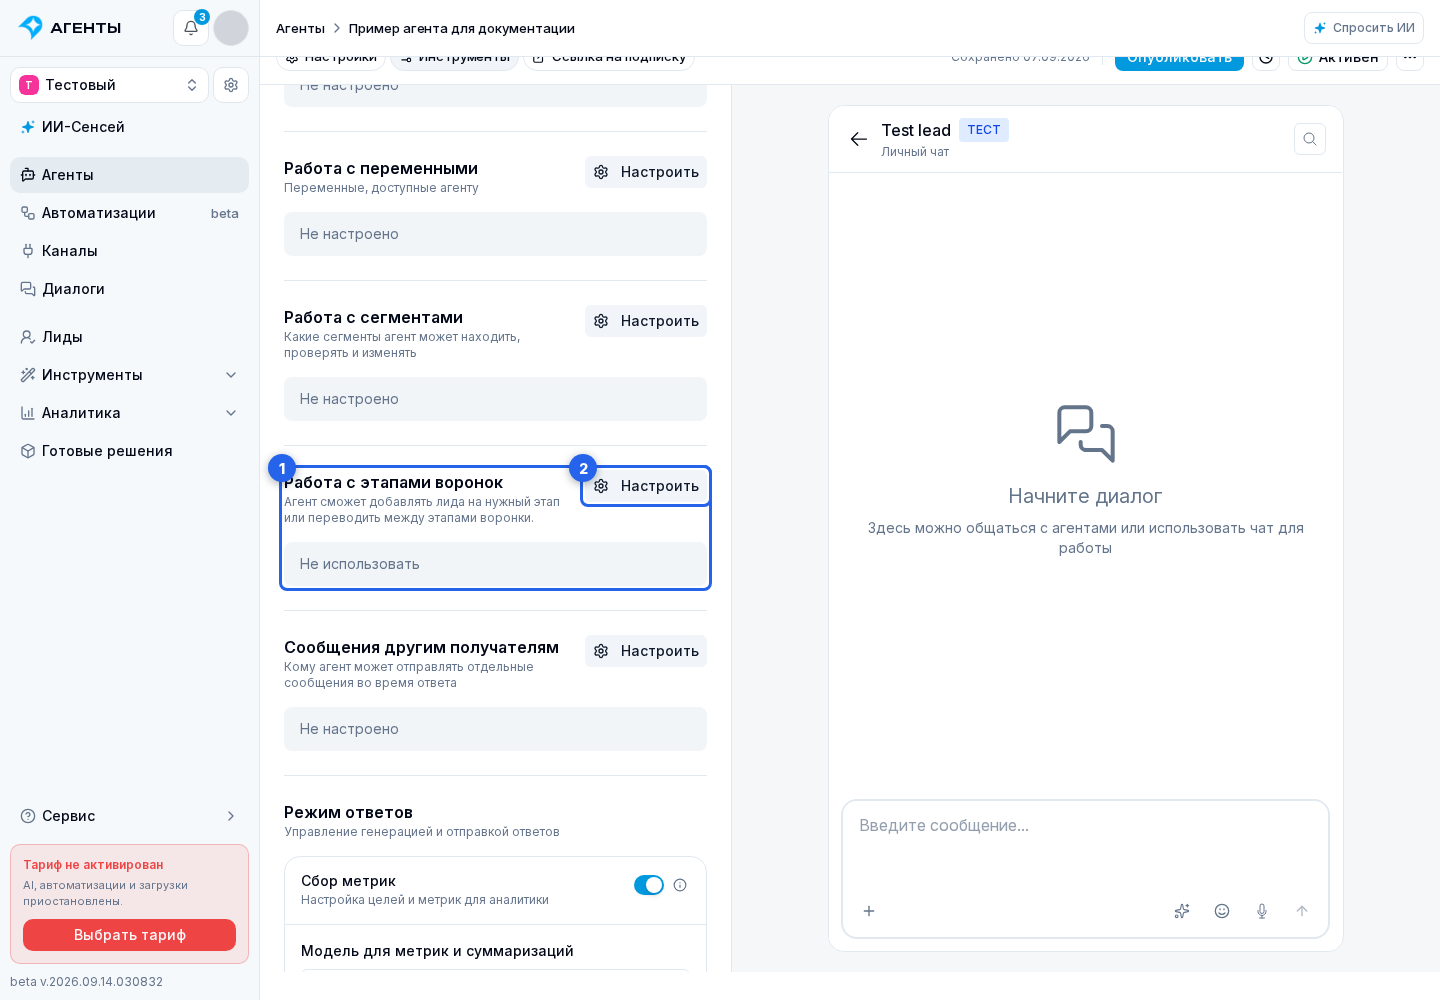Attach a file with the plus icon
This screenshot has height=1000, width=1440.
pyautogui.click(x=869, y=911)
